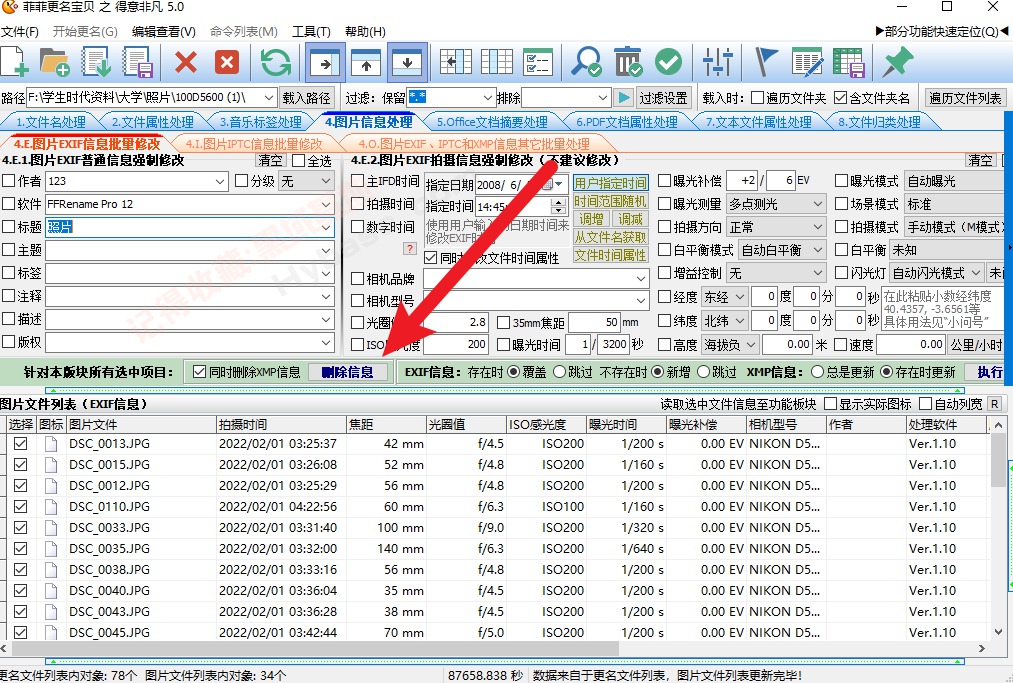Uncheck the DSC_0013.JPG row checkbox

[x=21, y=444]
